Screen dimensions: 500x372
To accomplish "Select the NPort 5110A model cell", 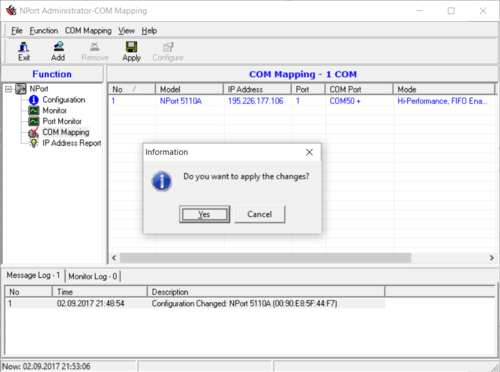I will click(x=181, y=101).
